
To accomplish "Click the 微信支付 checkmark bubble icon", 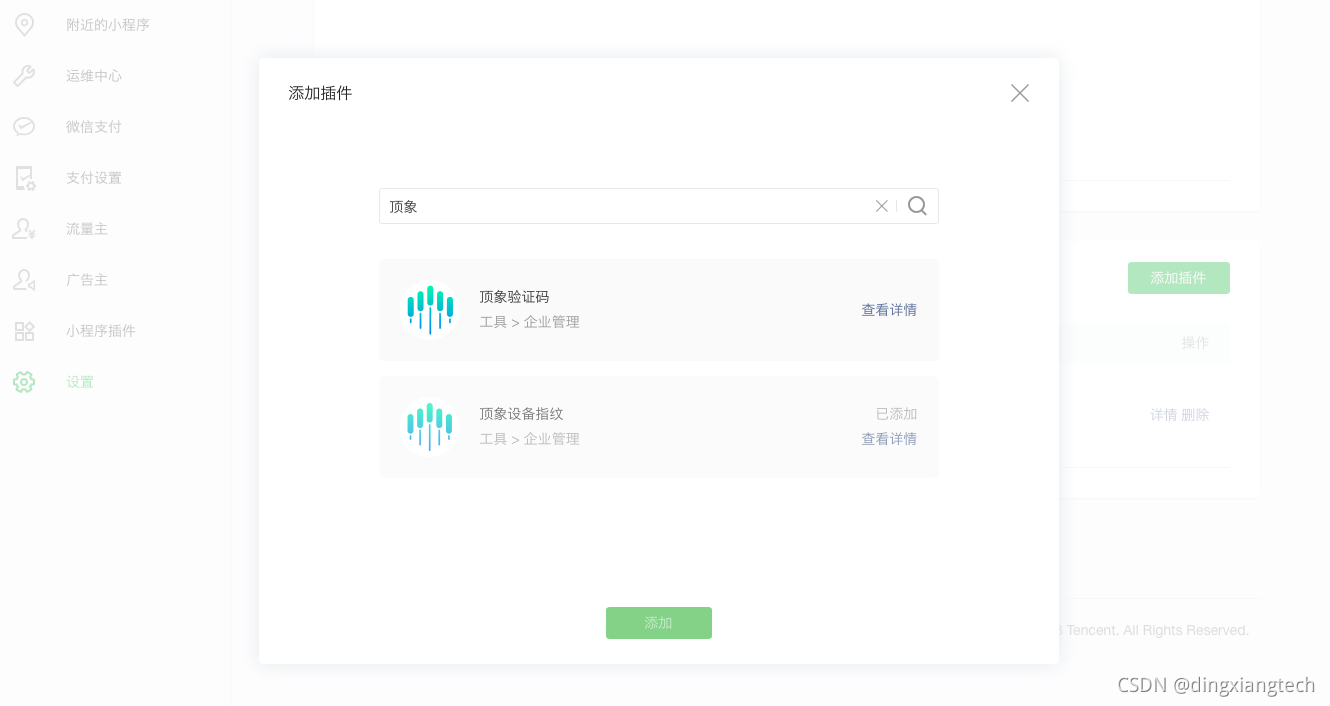I will pos(24,127).
